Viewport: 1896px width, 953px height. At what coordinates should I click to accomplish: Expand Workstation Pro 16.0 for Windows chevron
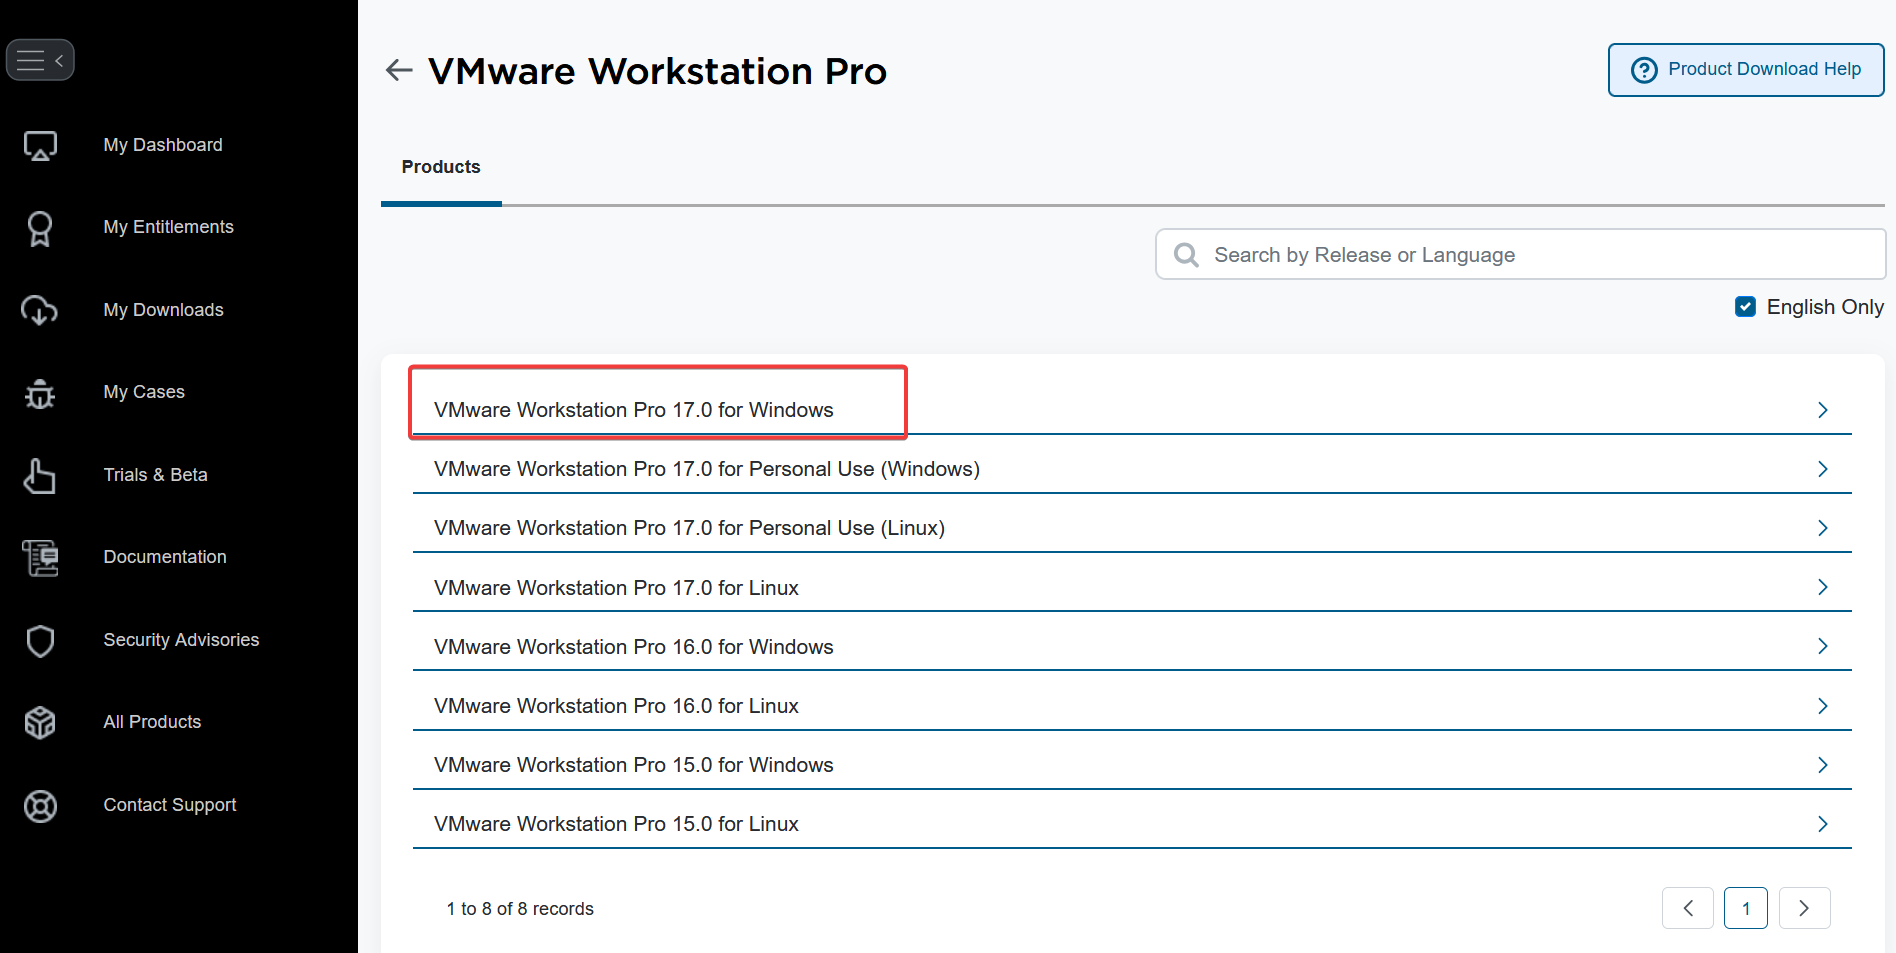click(x=1822, y=647)
